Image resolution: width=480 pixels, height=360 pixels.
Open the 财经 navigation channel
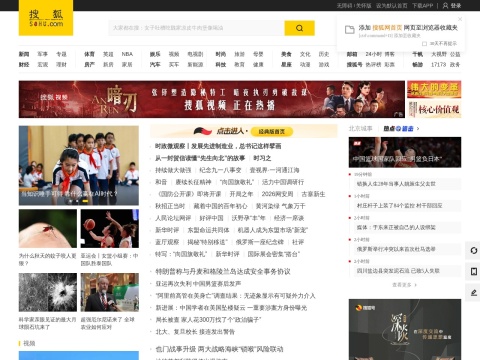24,64
